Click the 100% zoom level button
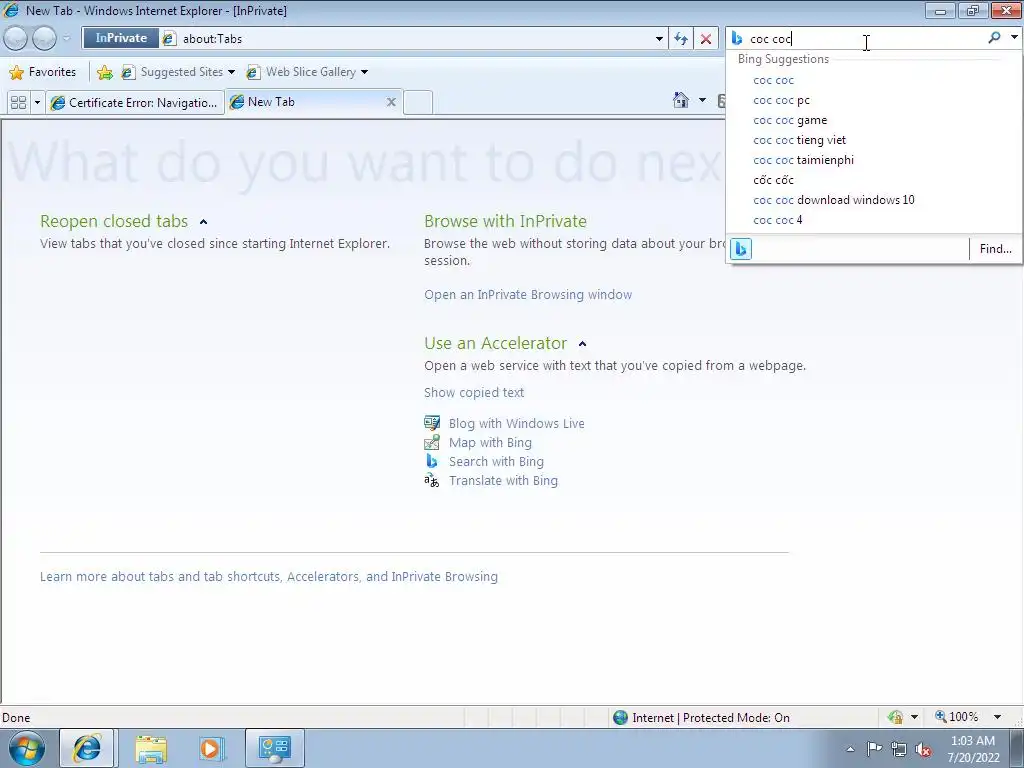This screenshot has height=768, width=1024. 957,717
